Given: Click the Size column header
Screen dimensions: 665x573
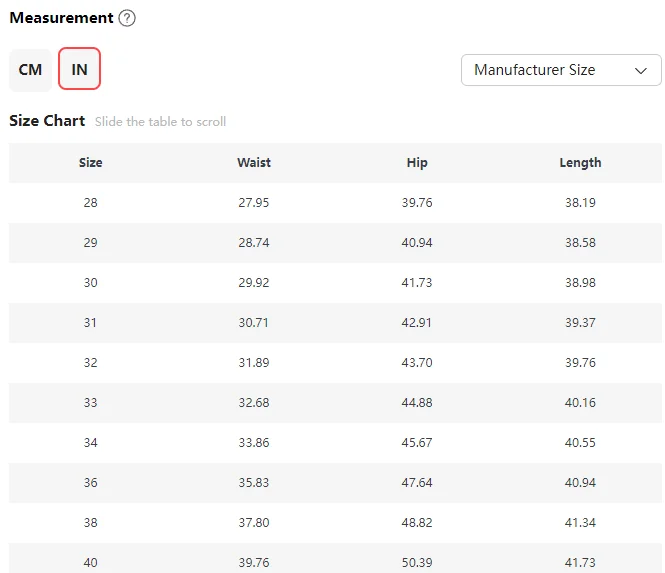Looking at the screenshot, I should pos(91,162).
